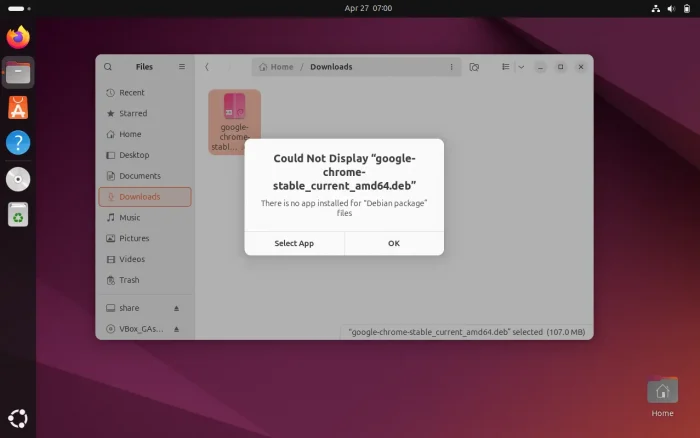Click the new folder icon in toolbar

pyautogui.click(x=475, y=67)
